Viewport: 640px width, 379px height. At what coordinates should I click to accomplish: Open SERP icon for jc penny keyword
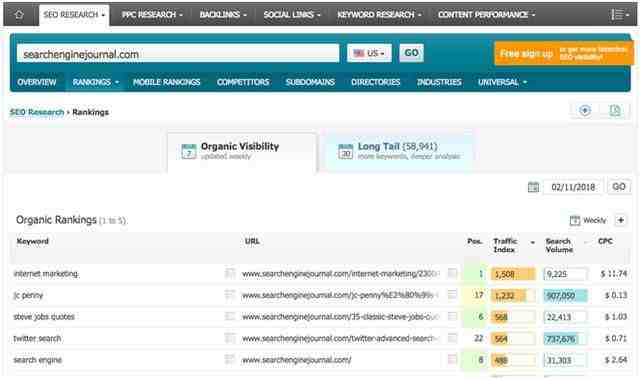(230, 295)
